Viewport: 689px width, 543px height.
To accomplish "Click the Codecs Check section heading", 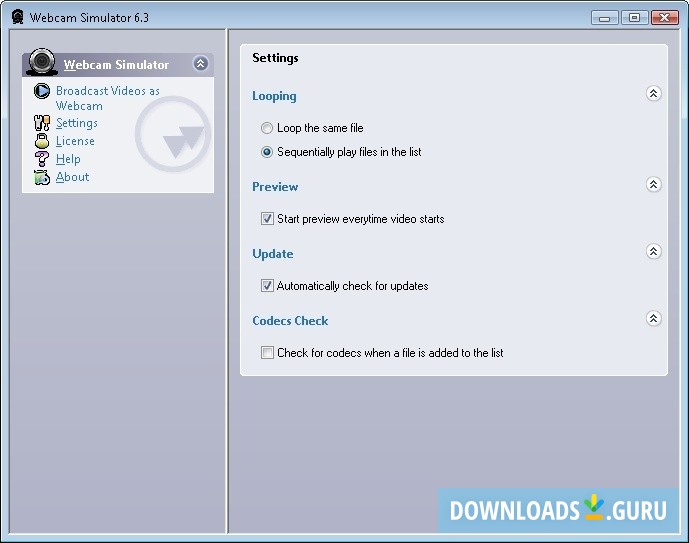I will point(290,321).
